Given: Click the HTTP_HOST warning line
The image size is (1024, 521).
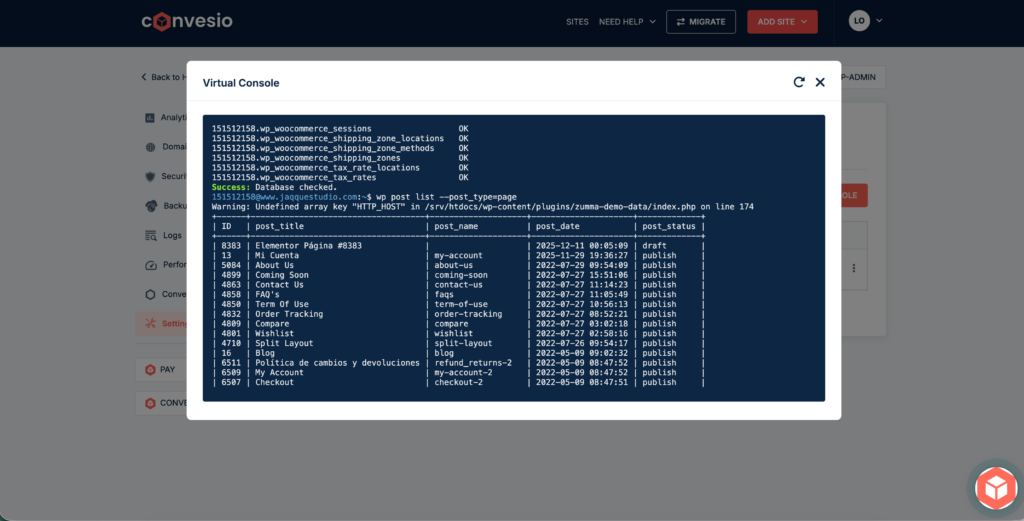Looking at the screenshot, I should click(483, 206).
